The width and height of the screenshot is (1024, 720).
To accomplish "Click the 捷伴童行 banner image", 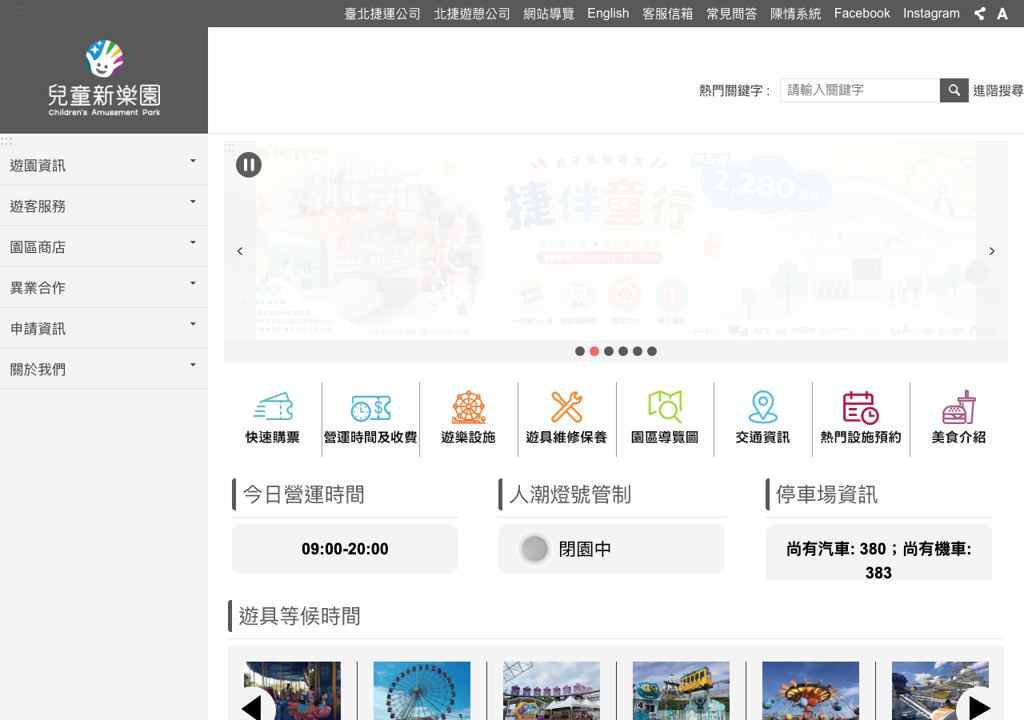I will coord(616,240).
